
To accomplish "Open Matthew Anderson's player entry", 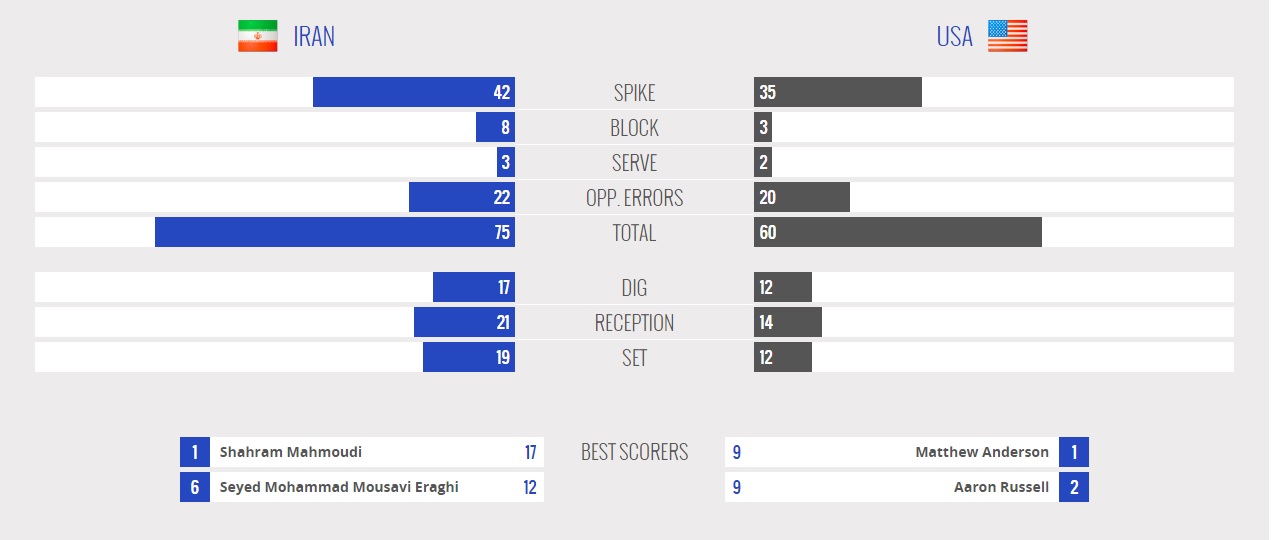I will [982, 452].
